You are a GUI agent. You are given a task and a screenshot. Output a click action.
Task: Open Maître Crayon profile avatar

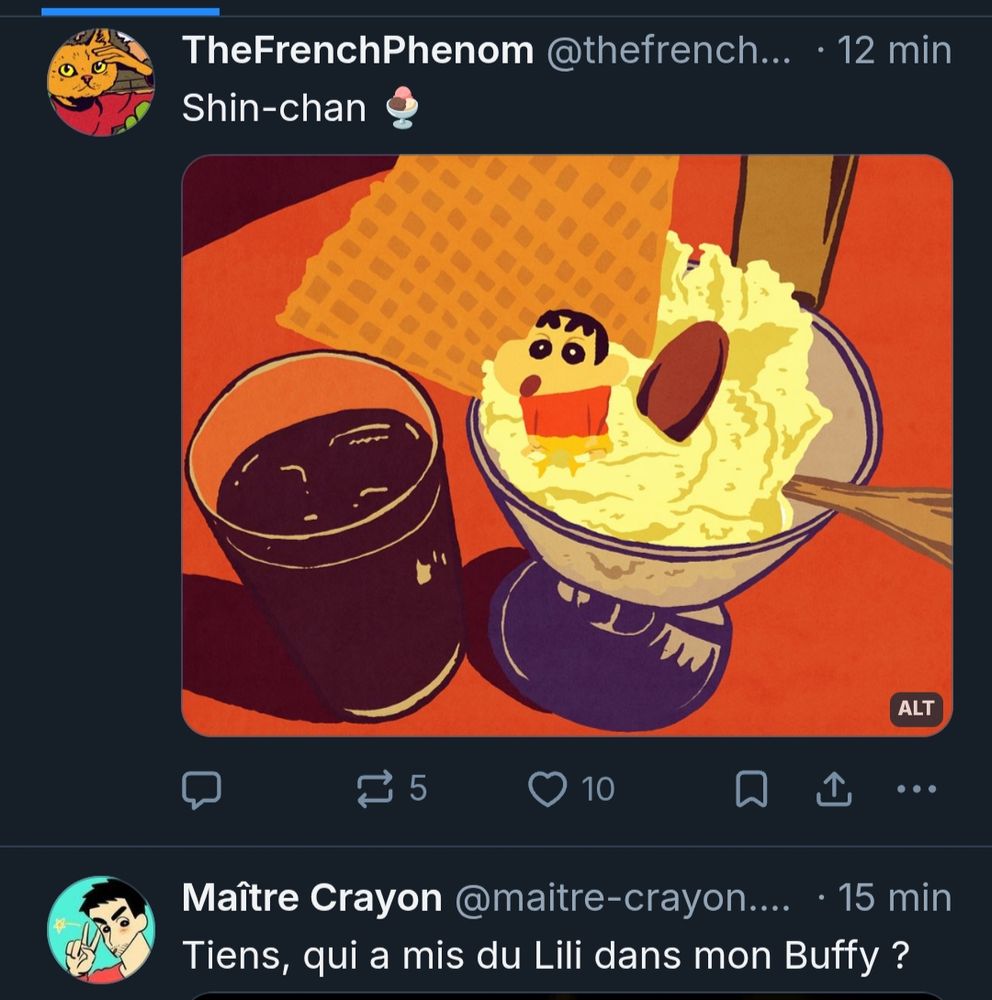[101, 929]
